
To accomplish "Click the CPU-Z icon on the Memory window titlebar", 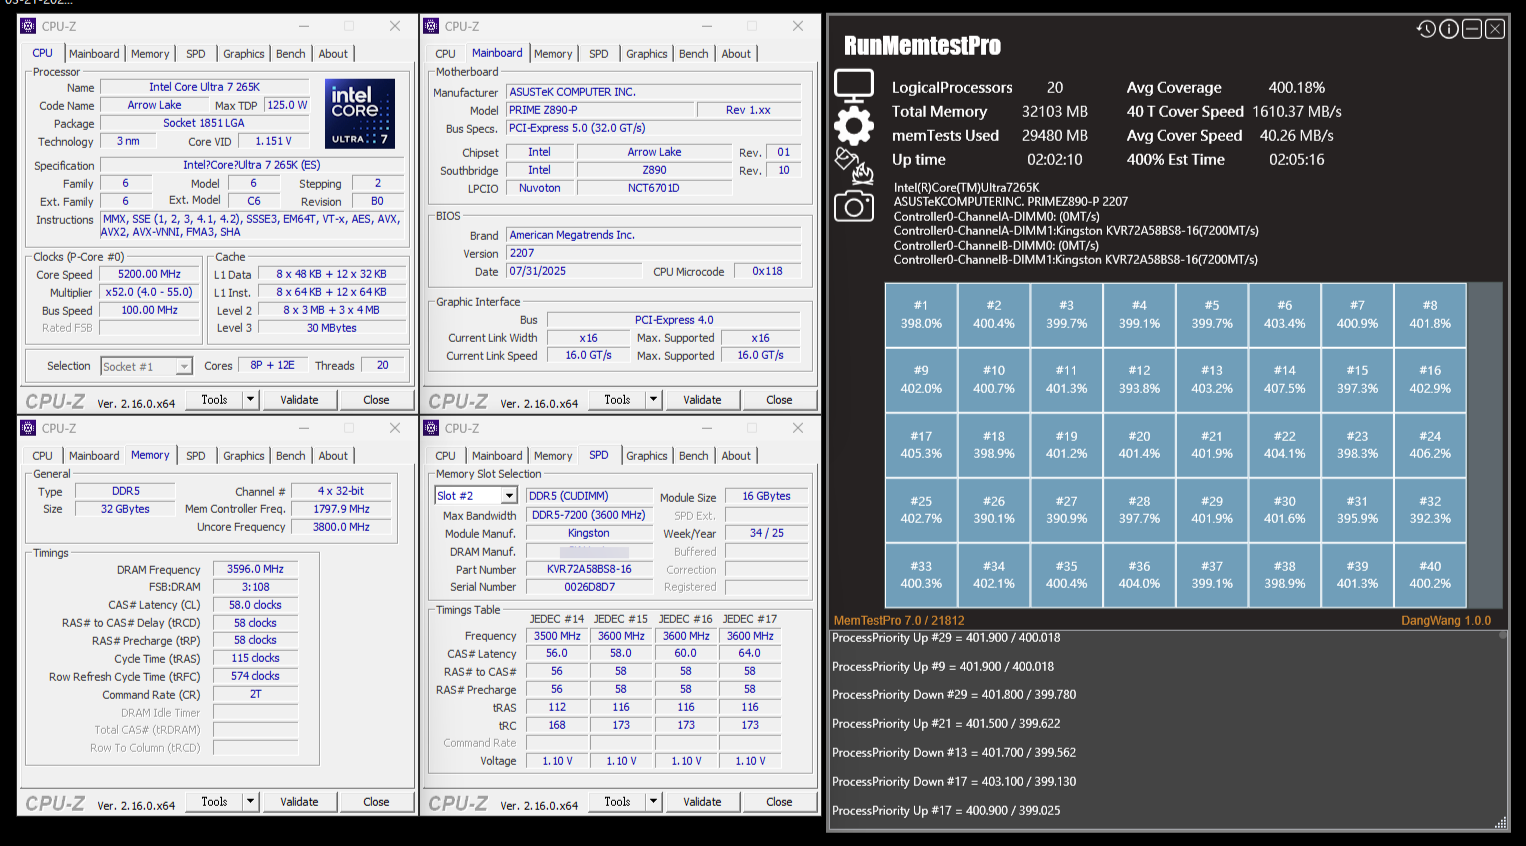I will 29,427.
